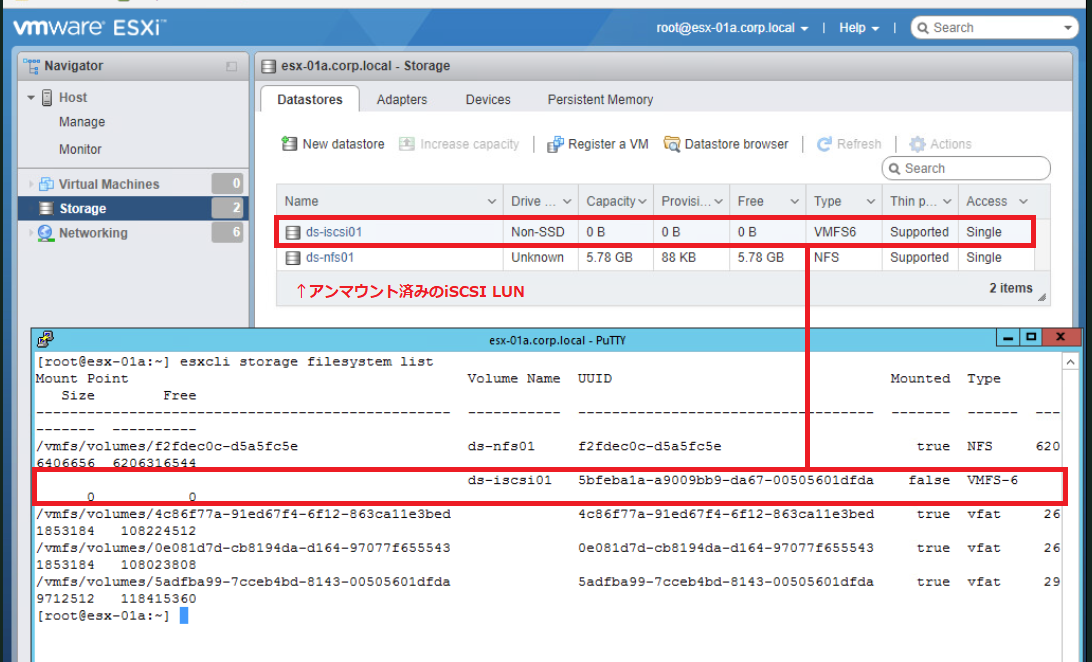Click the Datastore browser button label
Viewport: 1092px width, 662px height.
[736, 144]
